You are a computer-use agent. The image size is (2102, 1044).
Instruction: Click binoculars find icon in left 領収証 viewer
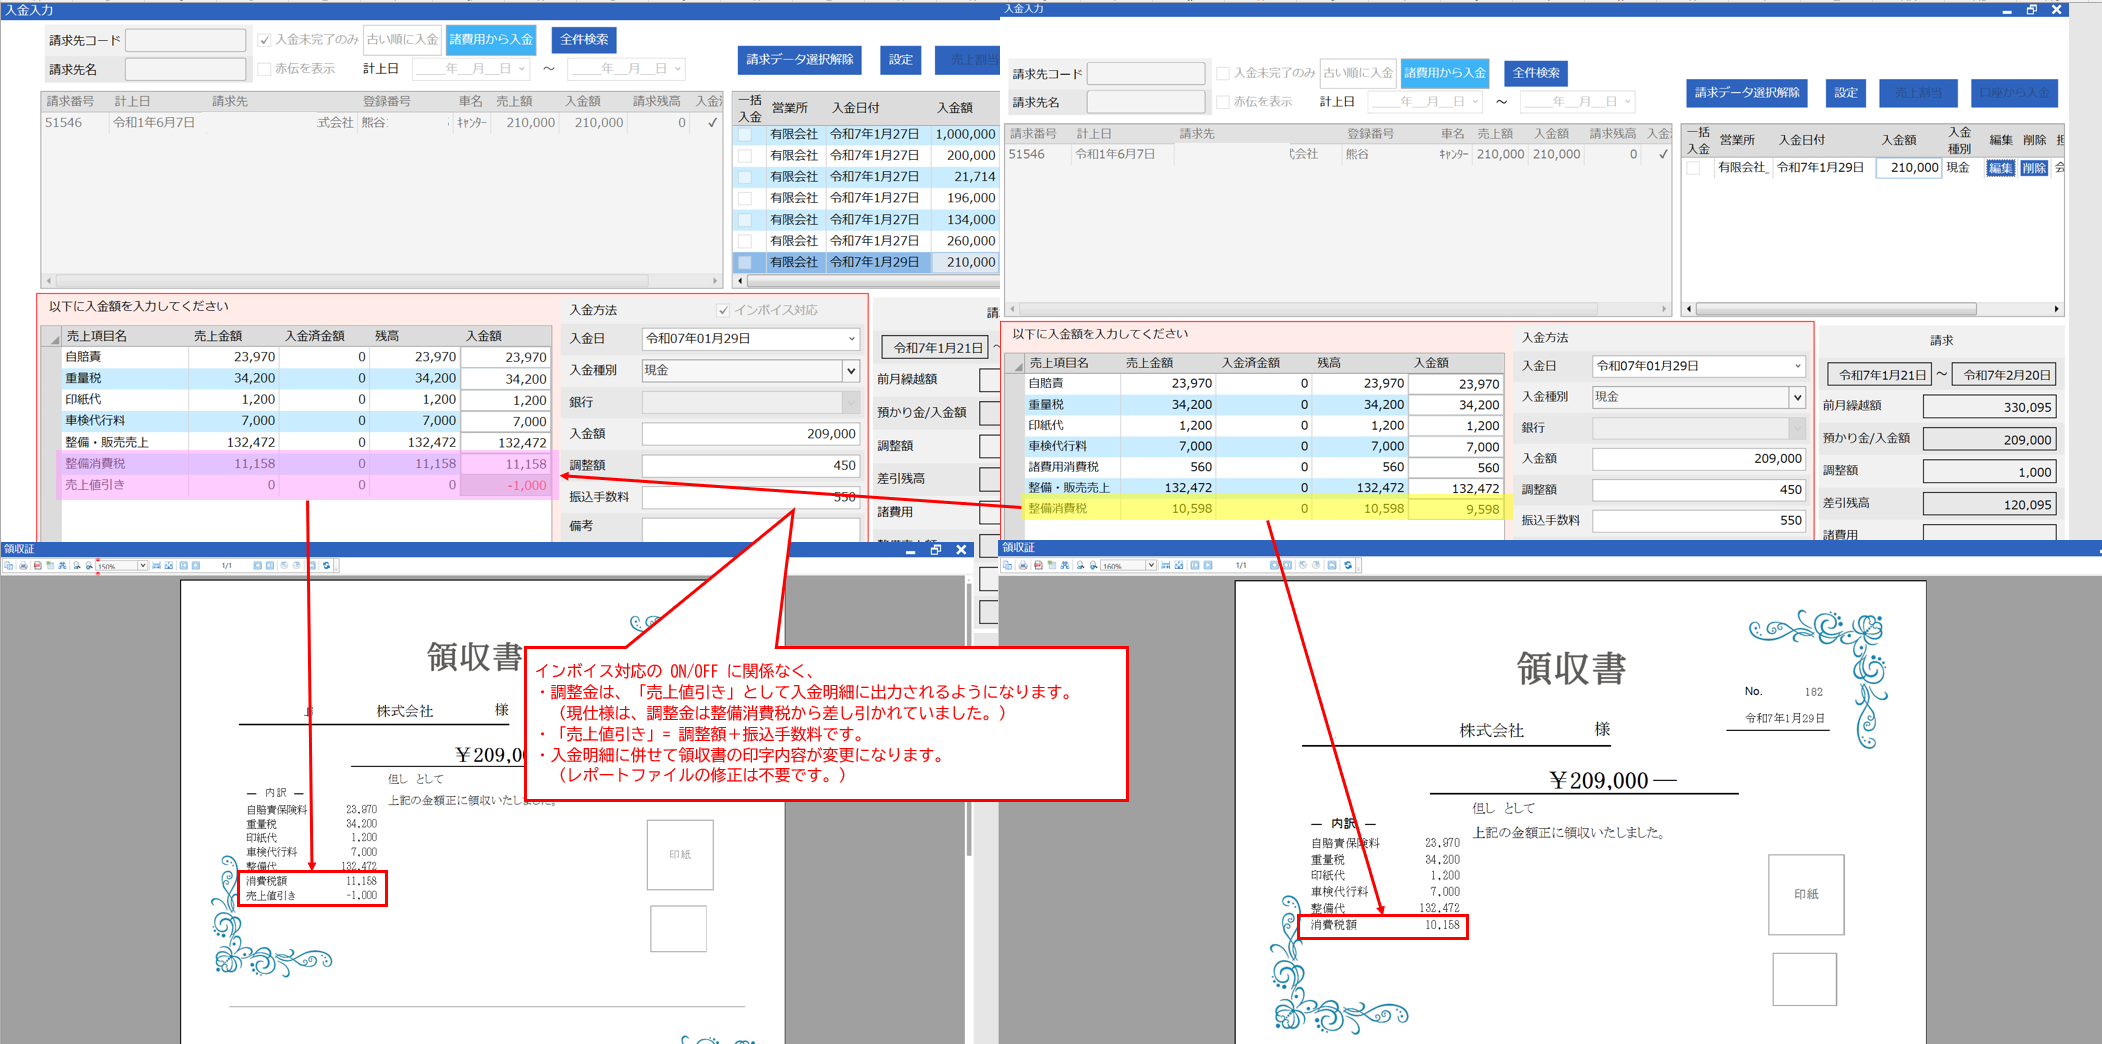tap(62, 566)
